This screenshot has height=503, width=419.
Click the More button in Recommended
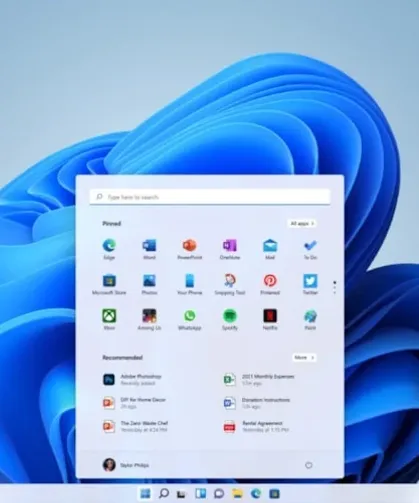pyautogui.click(x=304, y=357)
